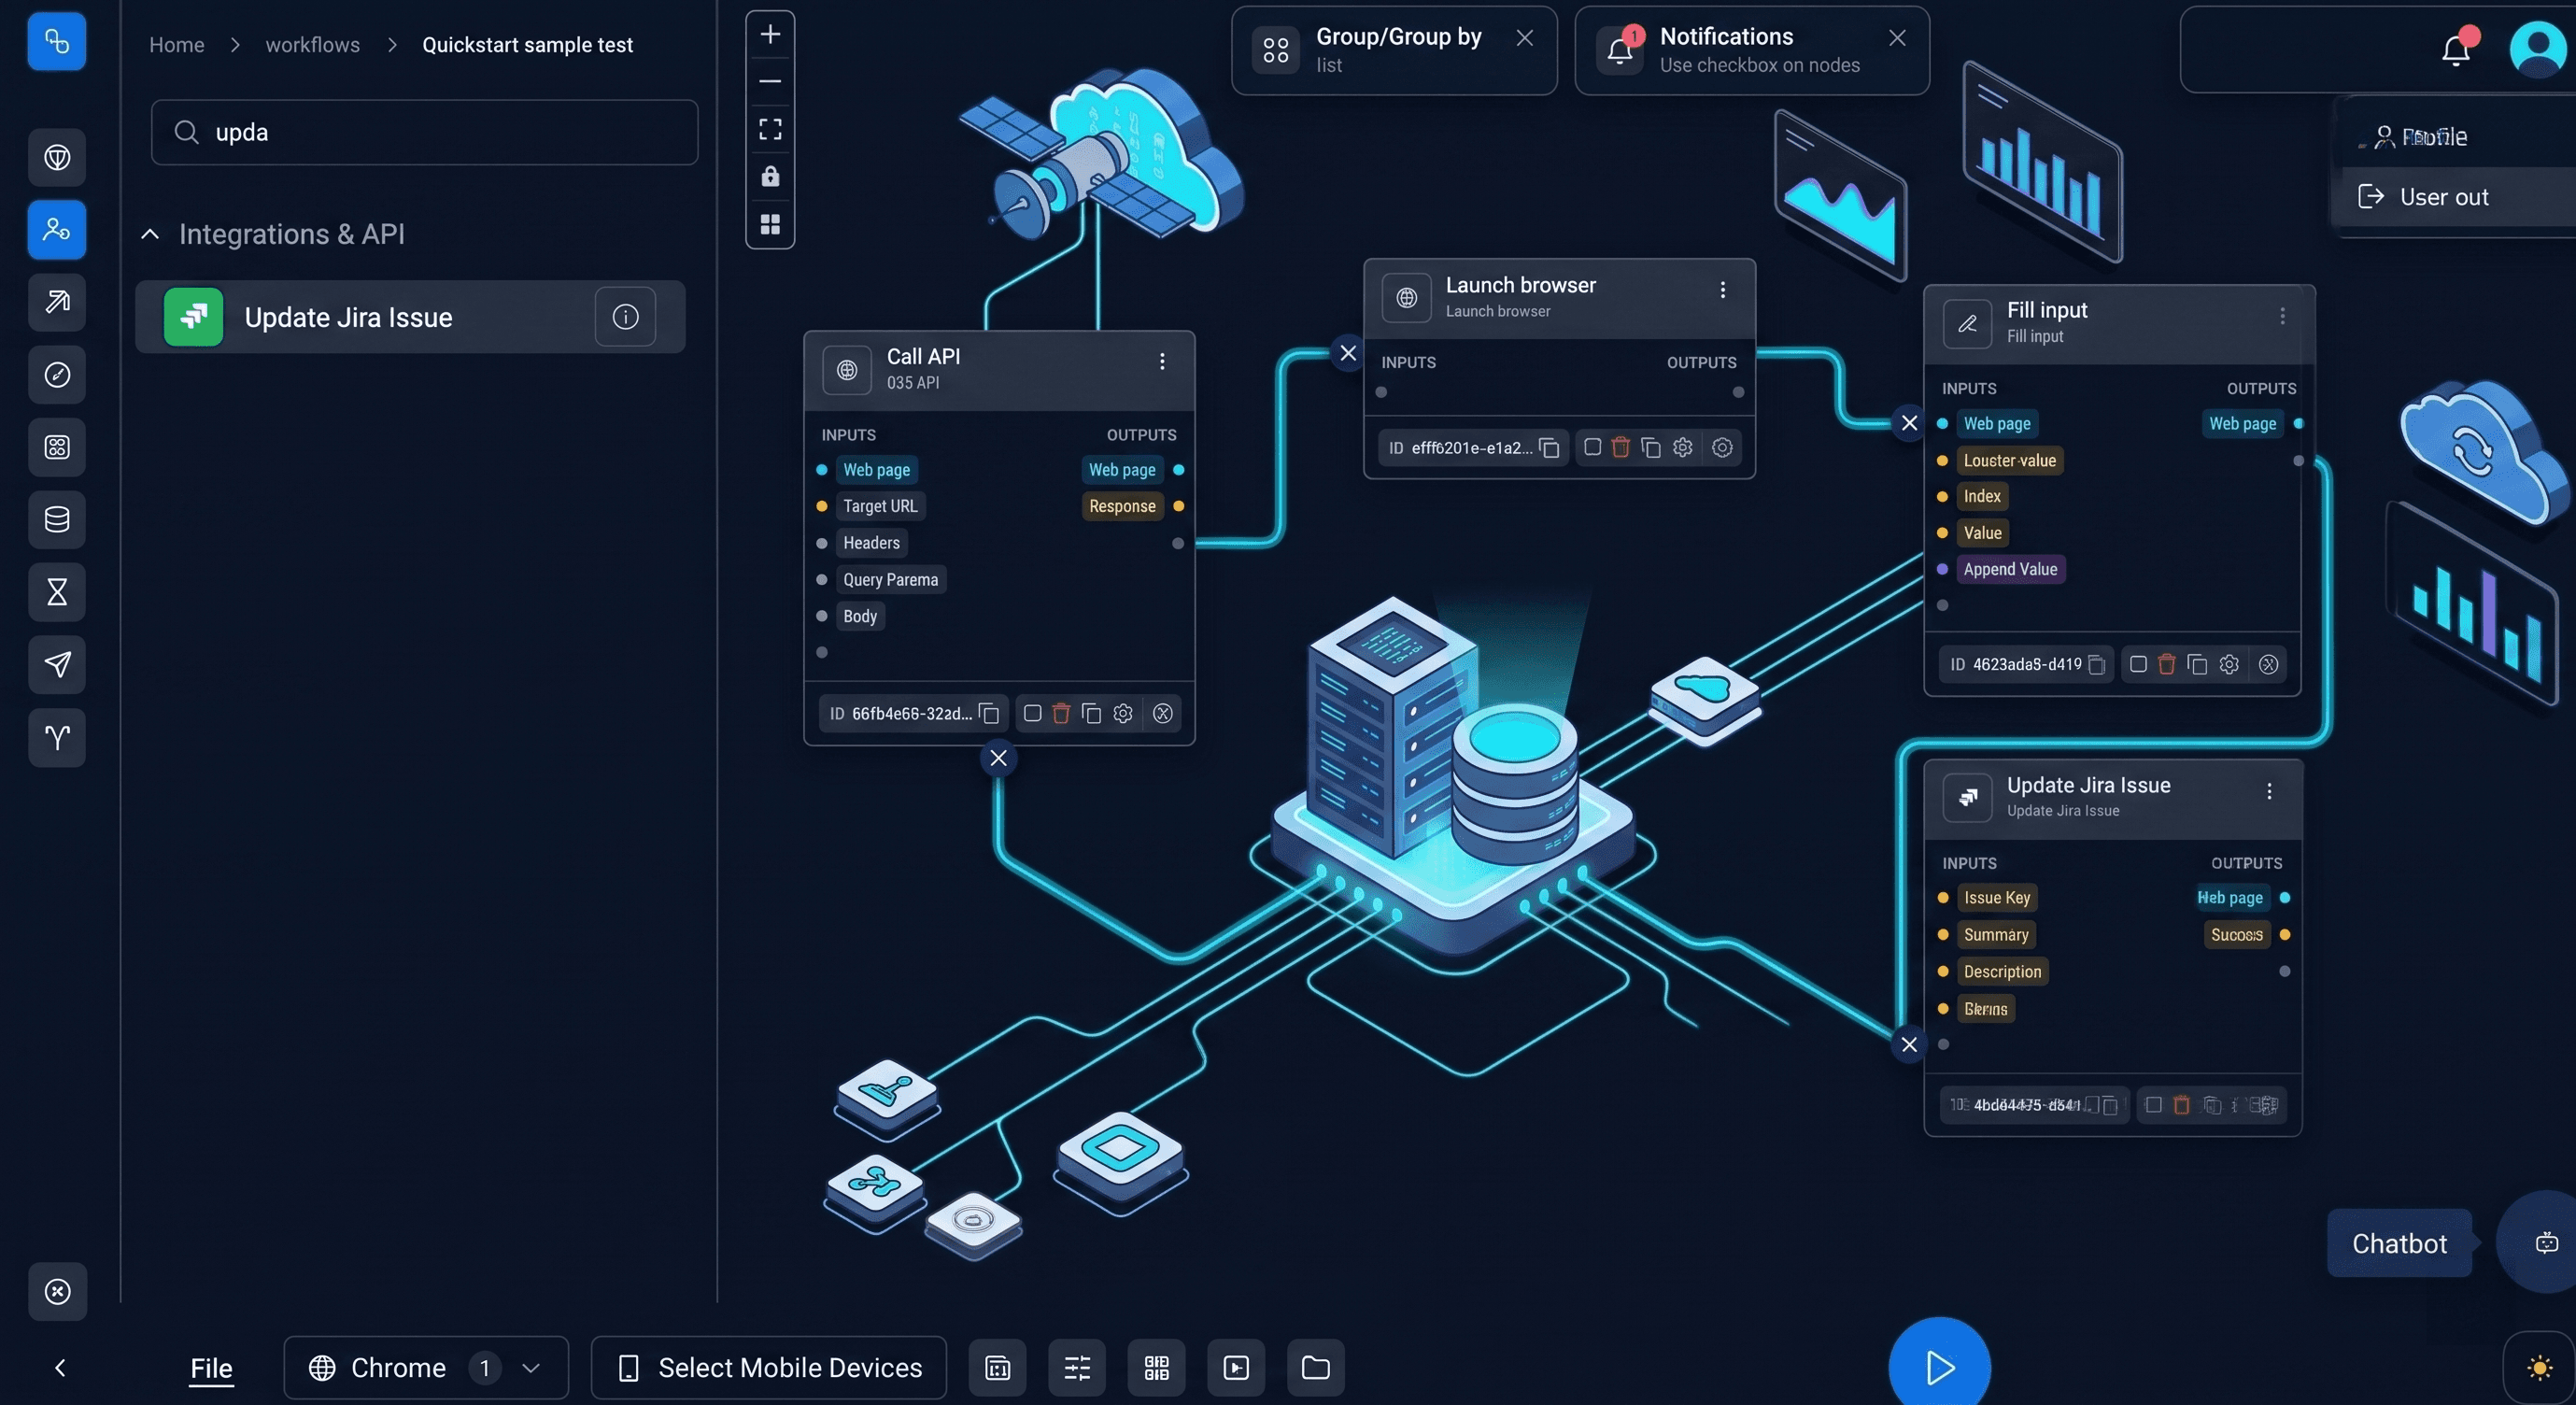This screenshot has width=2576, height=1405.
Task: Delete the Launch browser node via trash icon
Action: point(1621,447)
